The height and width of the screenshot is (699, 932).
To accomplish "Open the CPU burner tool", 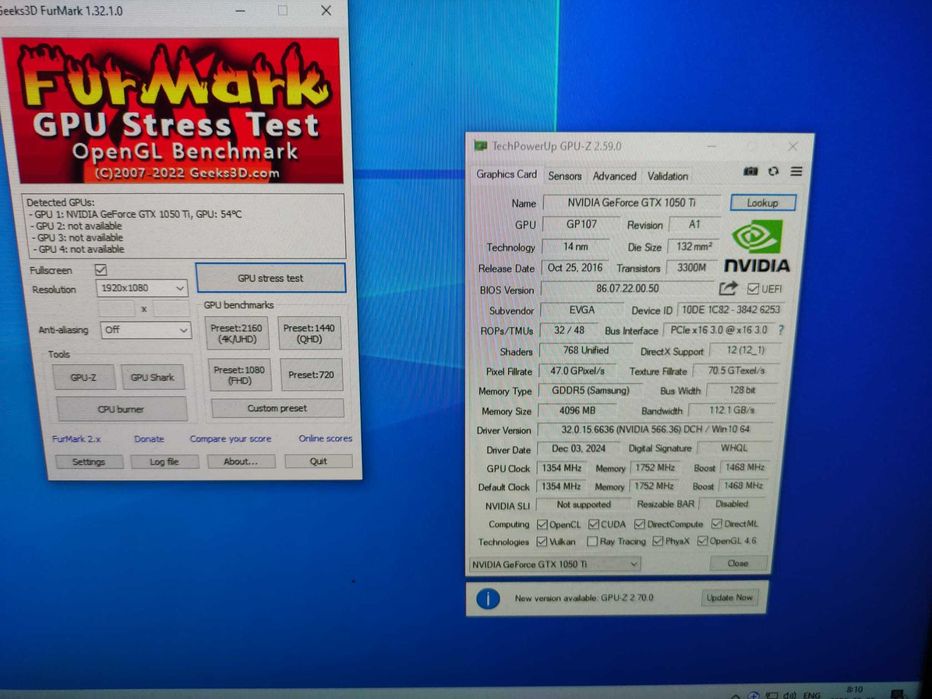I will pos(121,410).
